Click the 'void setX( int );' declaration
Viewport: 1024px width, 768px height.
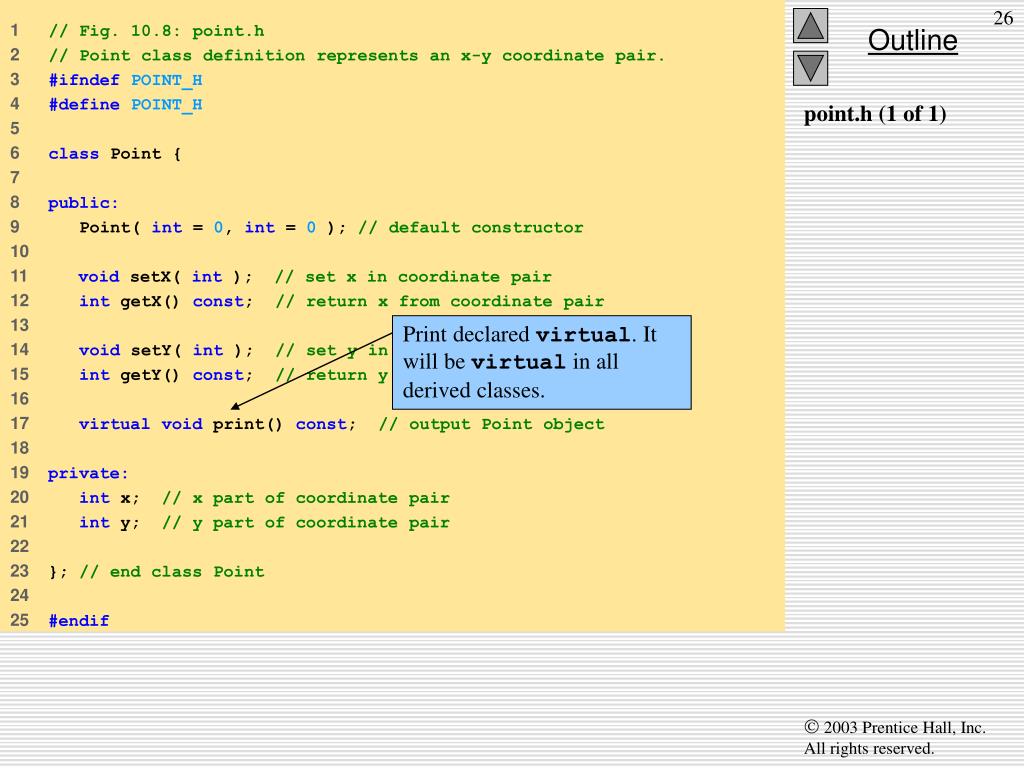[x=165, y=277]
